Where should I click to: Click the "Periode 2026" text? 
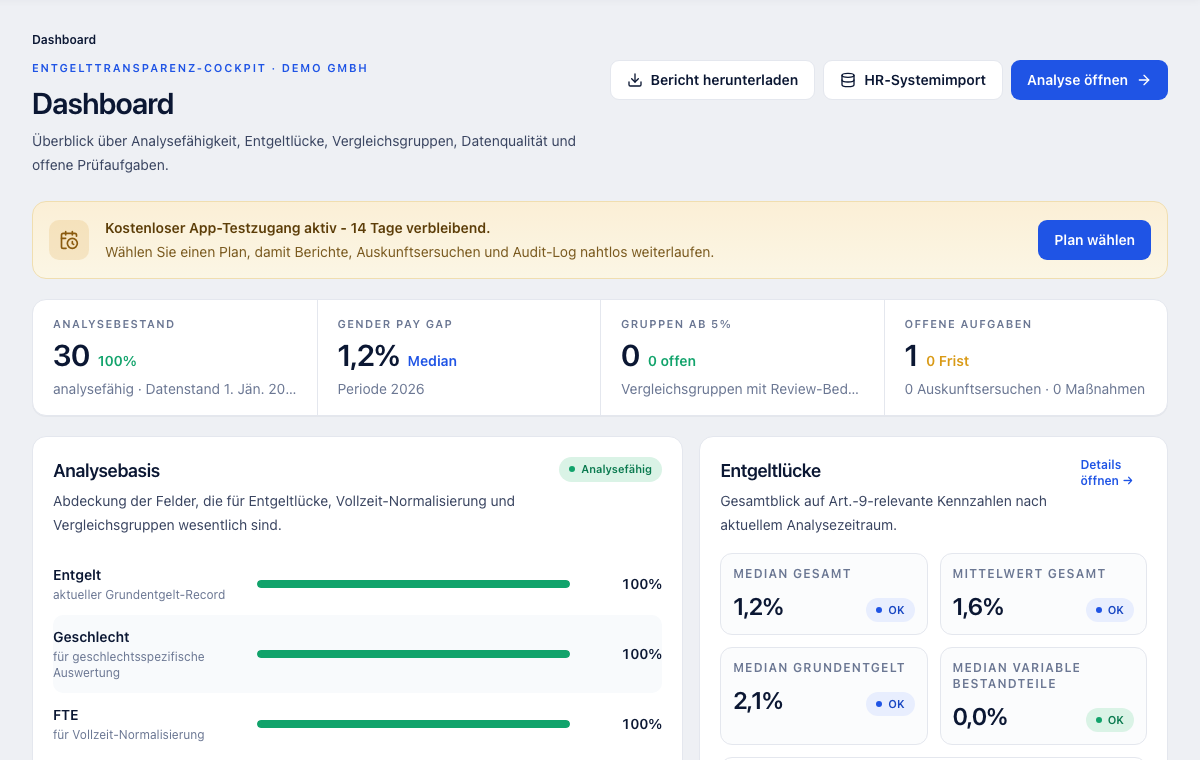click(x=381, y=389)
